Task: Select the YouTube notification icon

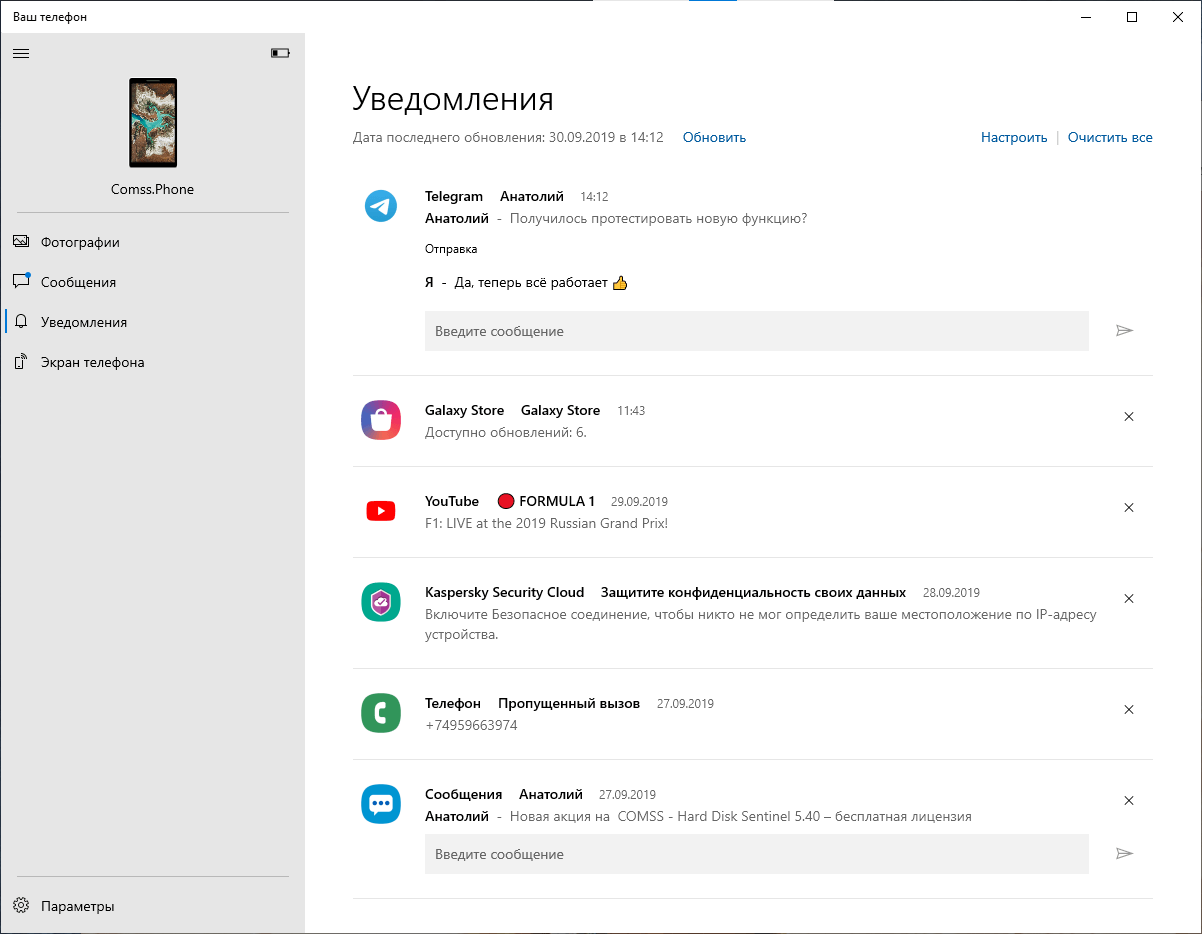Action: [381, 511]
